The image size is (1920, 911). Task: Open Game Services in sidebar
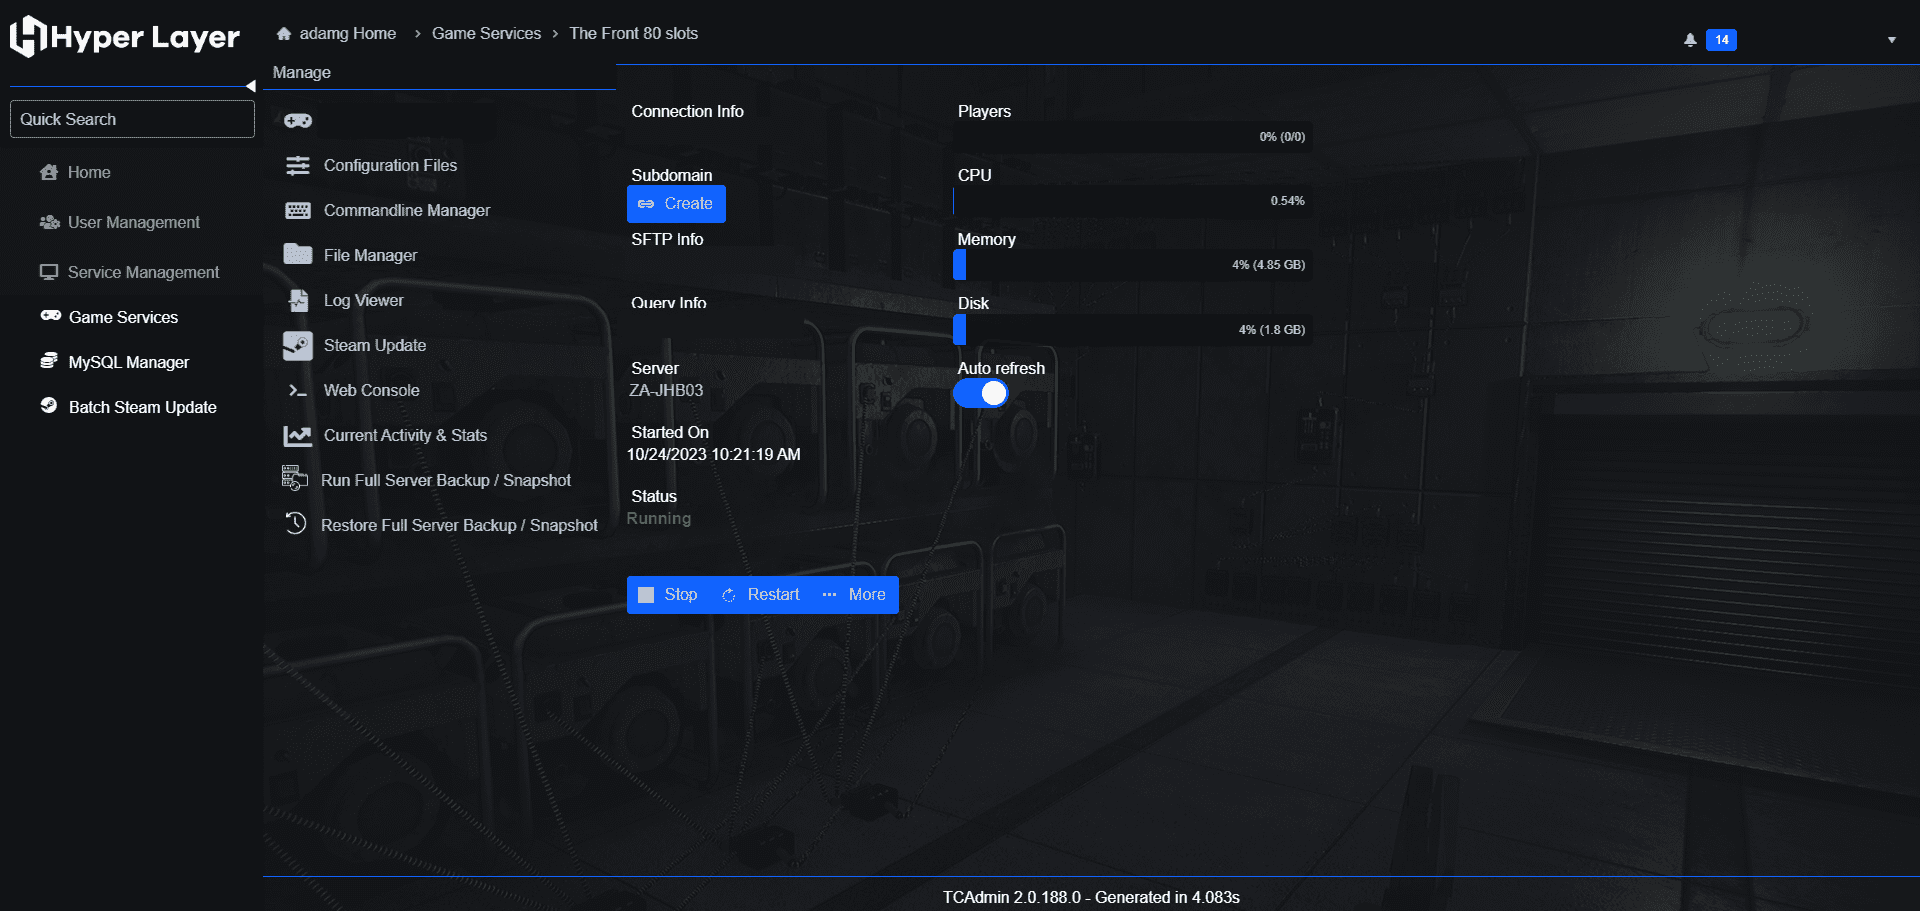click(123, 318)
